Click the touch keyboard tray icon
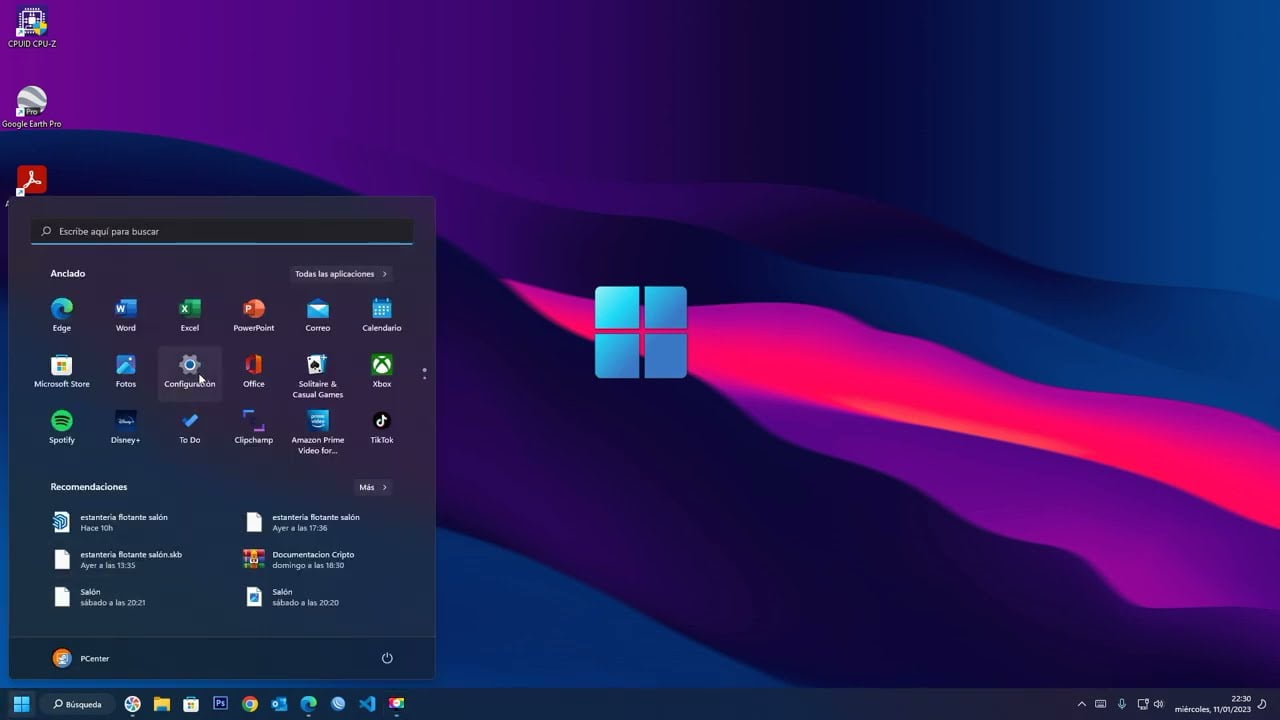Image resolution: width=1280 pixels, height=720 pixels. (1101, 704)
